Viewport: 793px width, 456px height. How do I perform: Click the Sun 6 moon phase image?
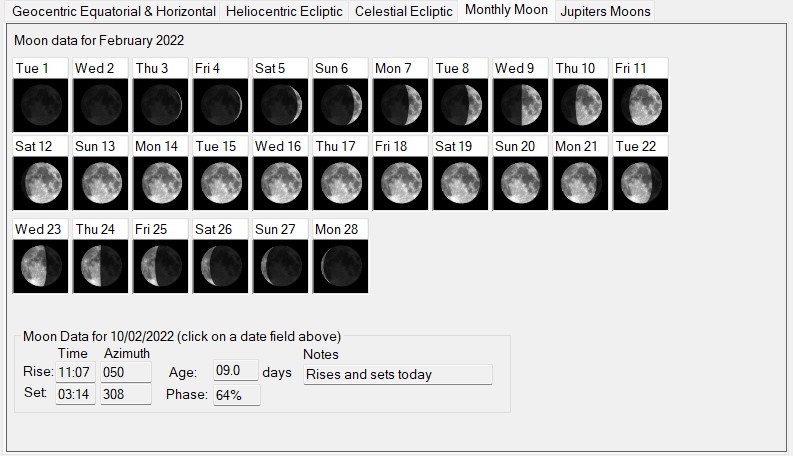[x=341, y=105]
